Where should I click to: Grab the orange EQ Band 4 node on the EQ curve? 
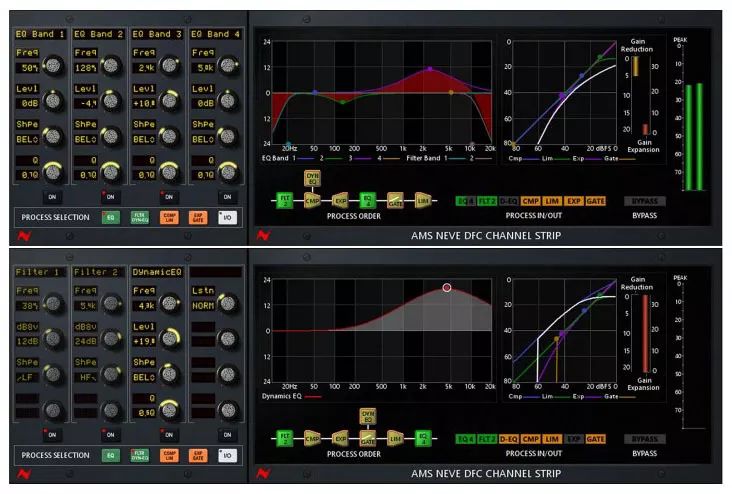(451, 93)
